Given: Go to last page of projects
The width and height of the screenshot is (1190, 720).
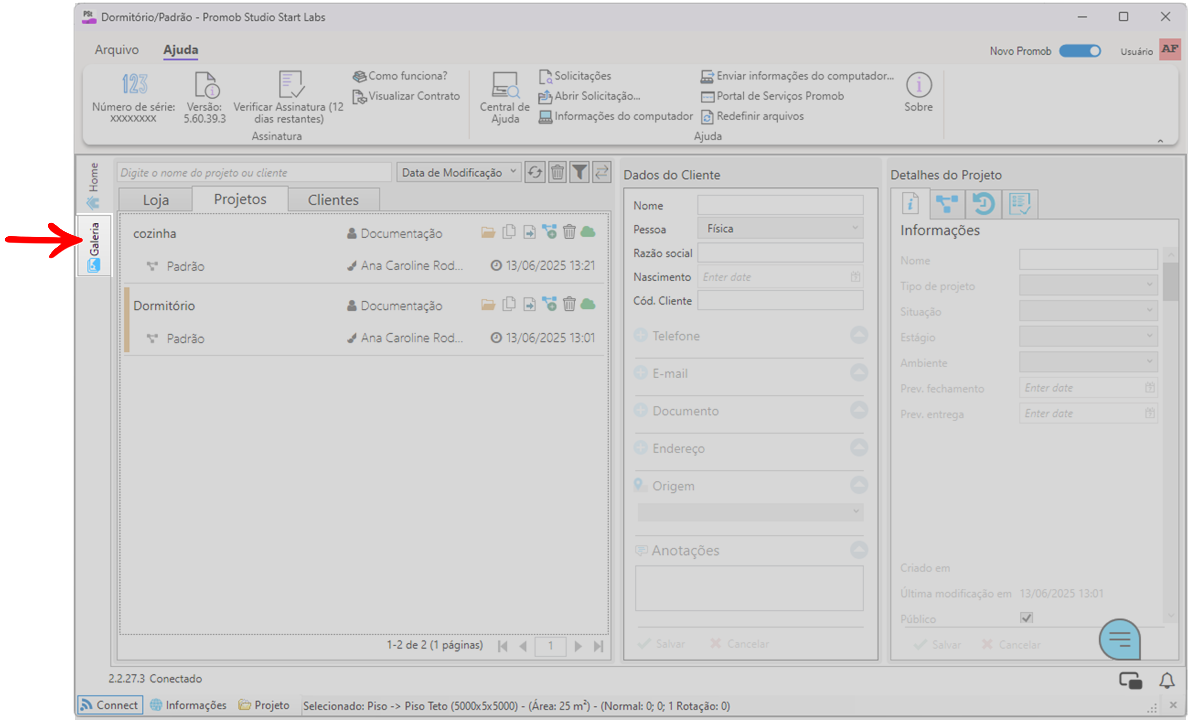Looking at the screenshot, I should pos(598,646).
